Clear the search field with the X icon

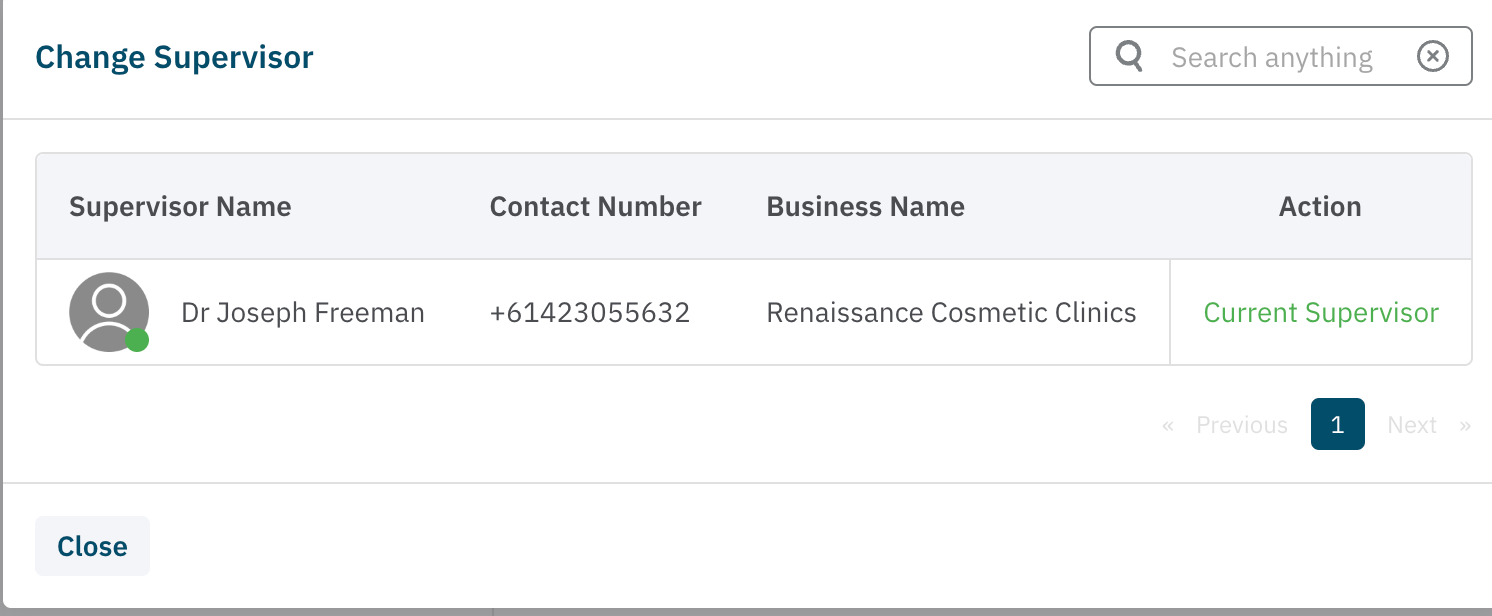[x=1433, y=56]
